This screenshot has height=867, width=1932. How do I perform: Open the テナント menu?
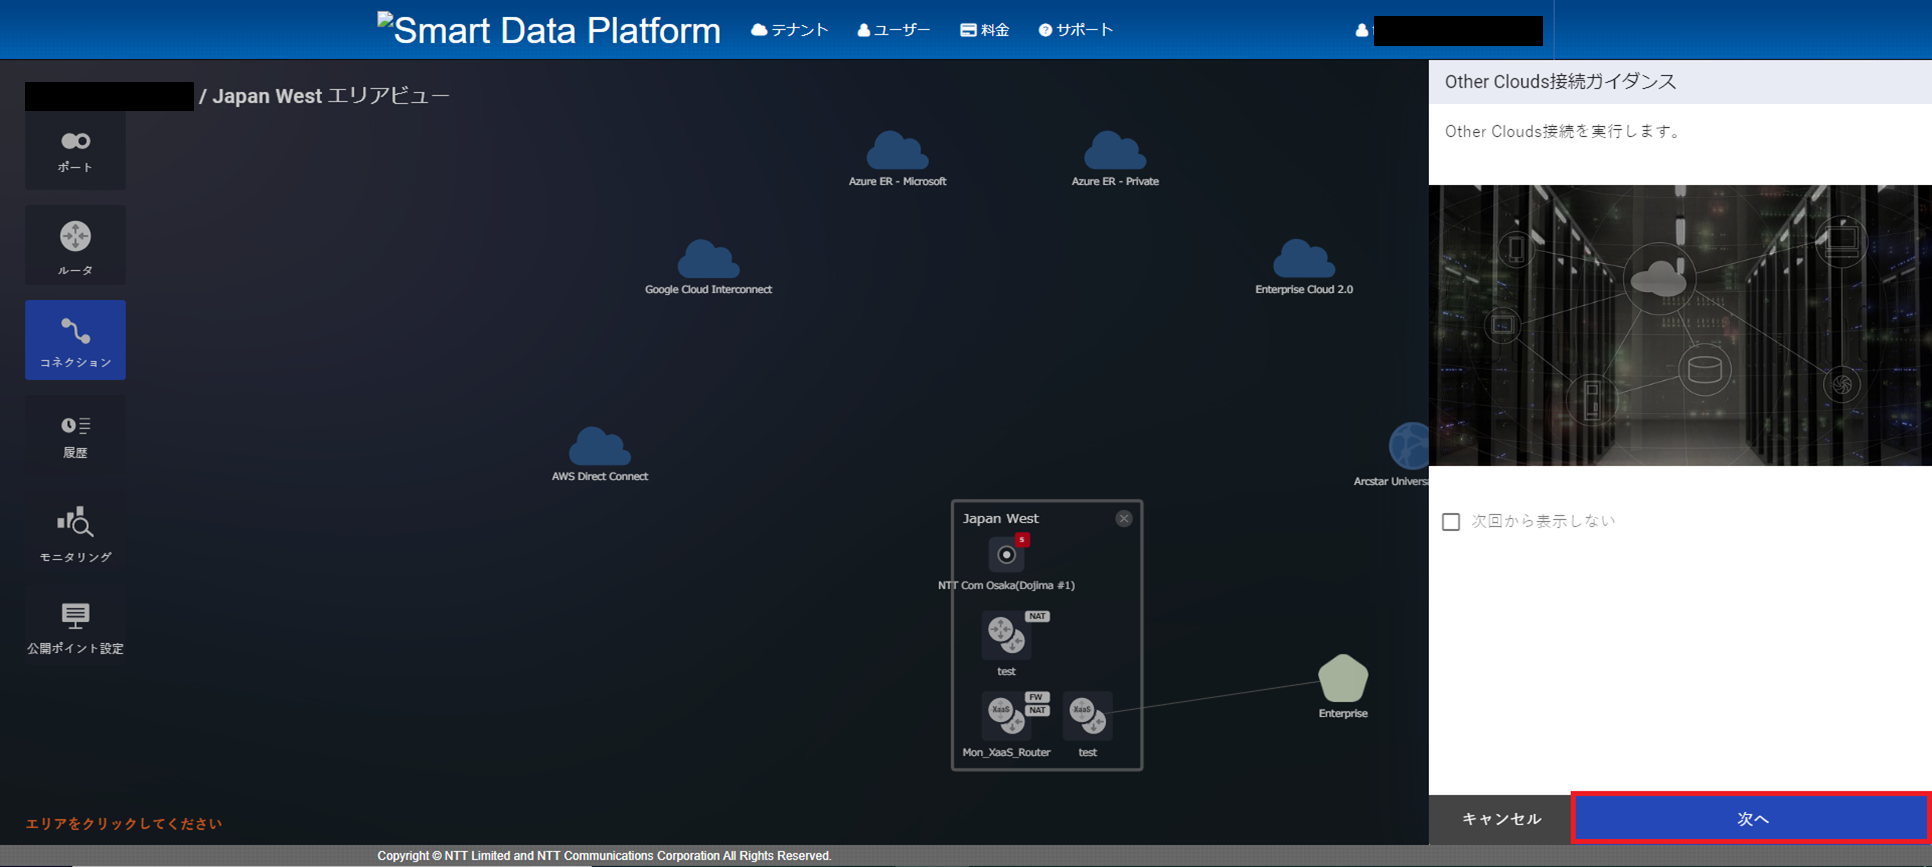point(790,30)
